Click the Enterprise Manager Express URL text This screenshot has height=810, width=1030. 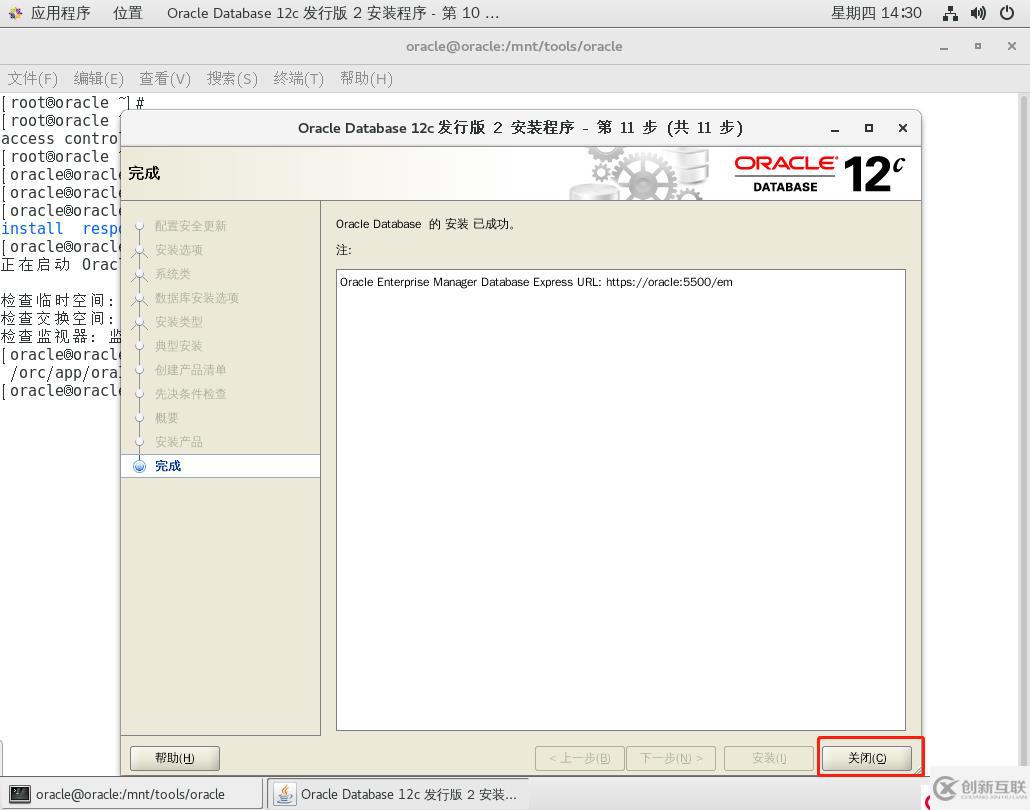537,281
